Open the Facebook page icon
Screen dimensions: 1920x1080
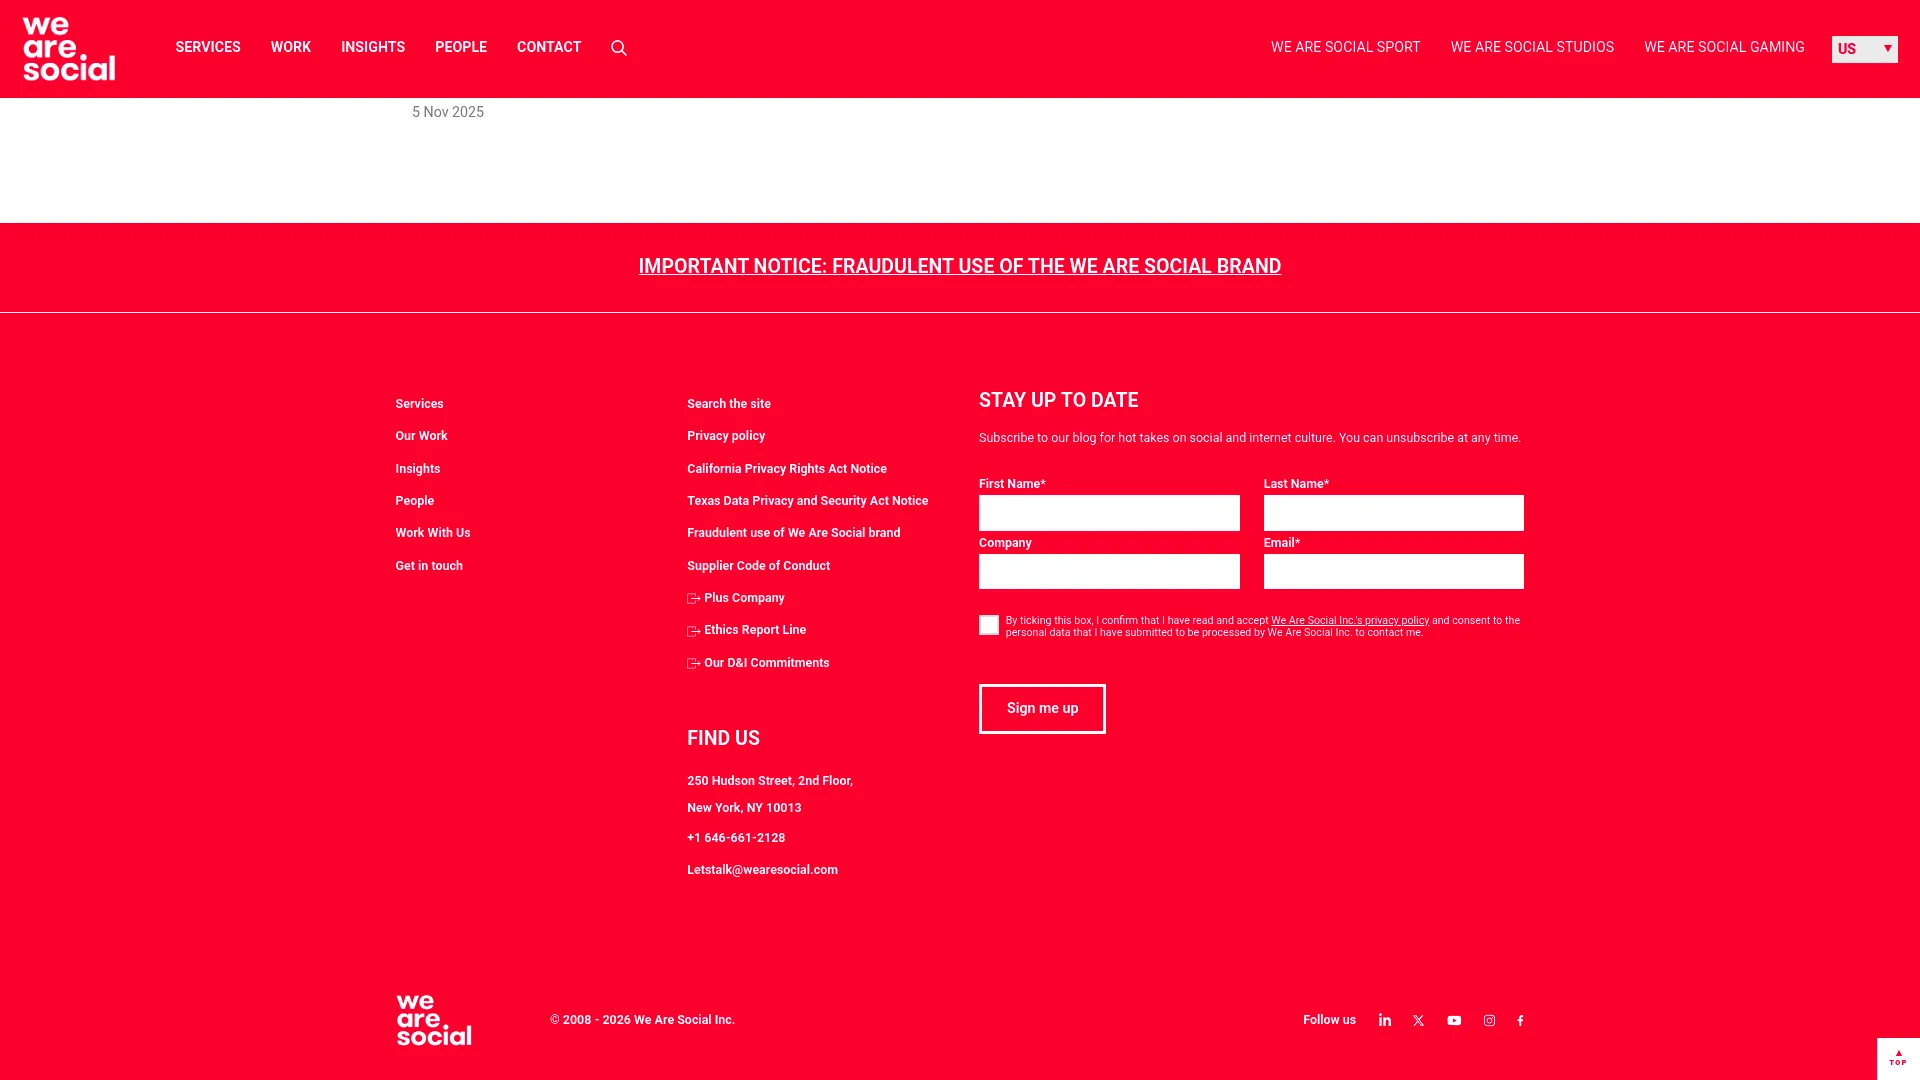pyautogui.click(x=1521, y=1020)
